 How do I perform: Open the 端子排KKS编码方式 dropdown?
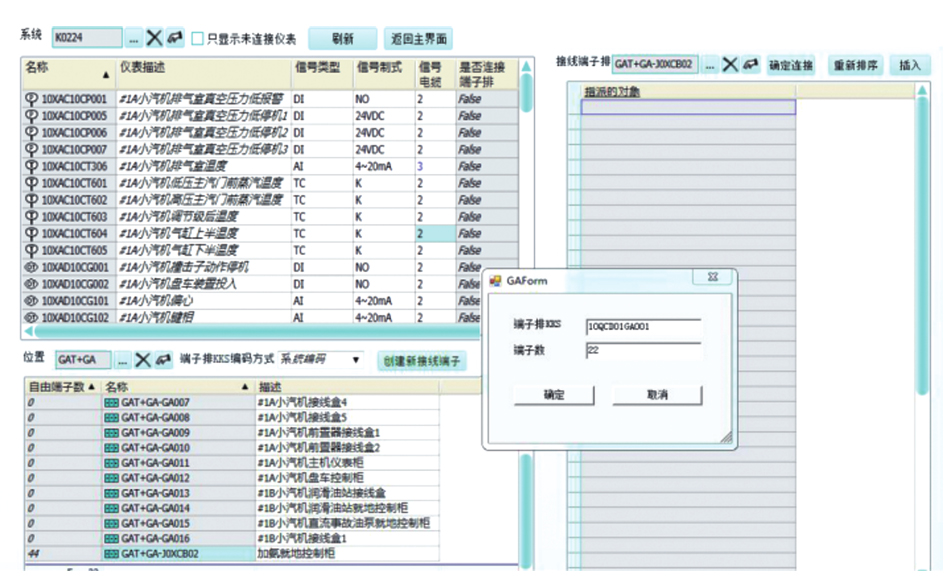[x=356, y=360]
